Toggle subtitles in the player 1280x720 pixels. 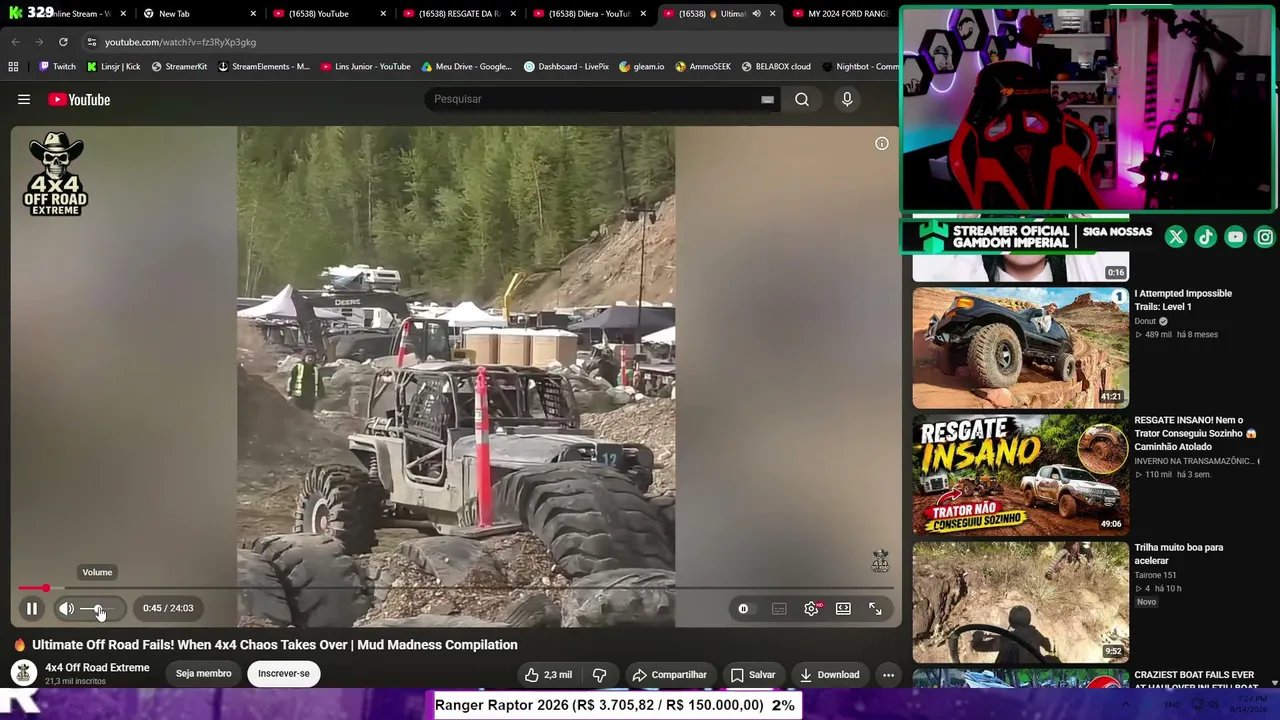point(779,608)
